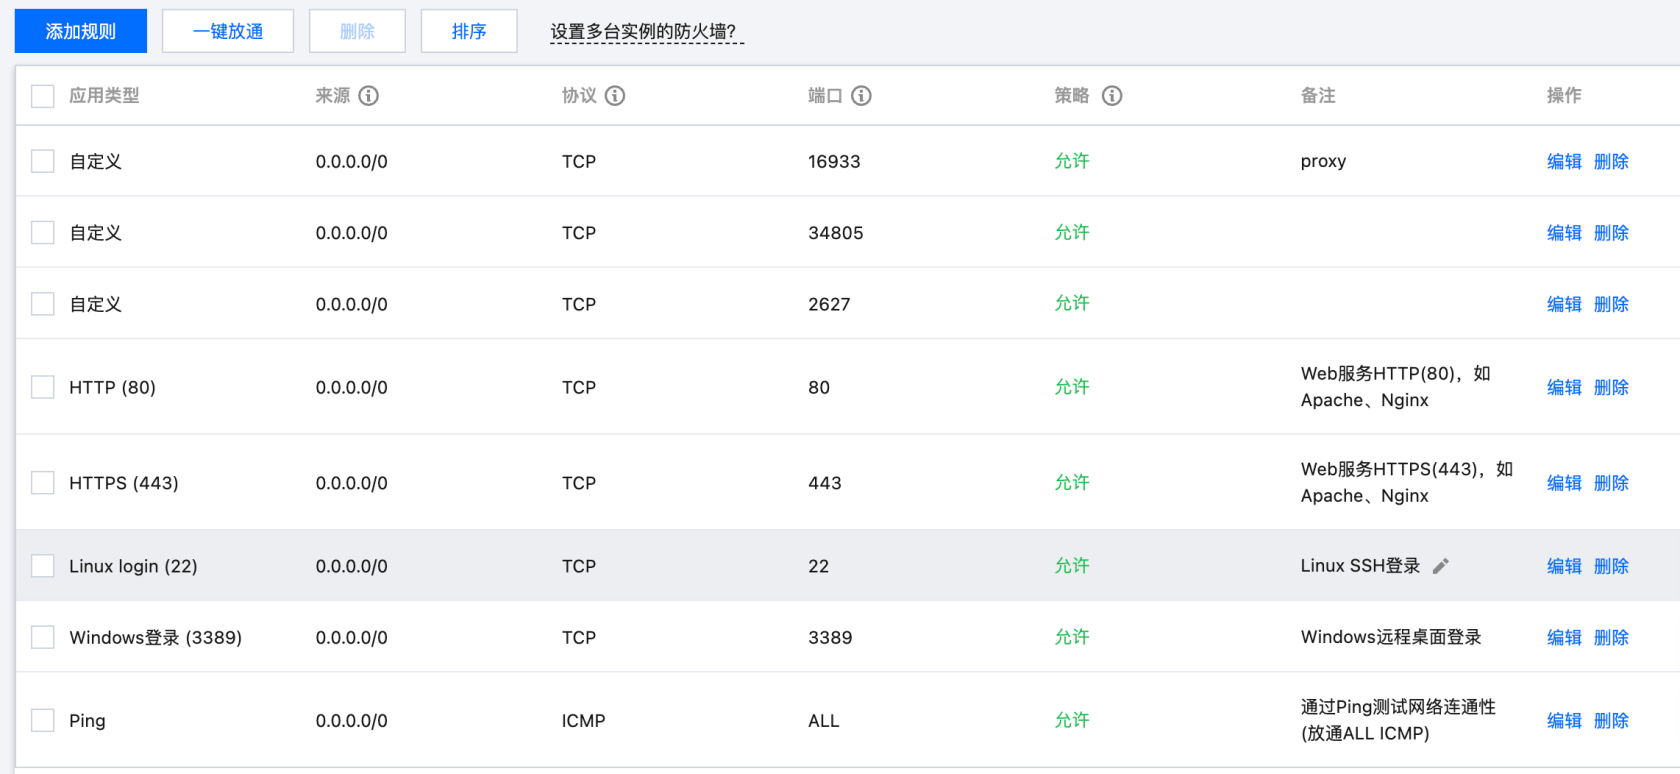Delete the Linux login (22) rule
1680x774 pixels.
1611,566
